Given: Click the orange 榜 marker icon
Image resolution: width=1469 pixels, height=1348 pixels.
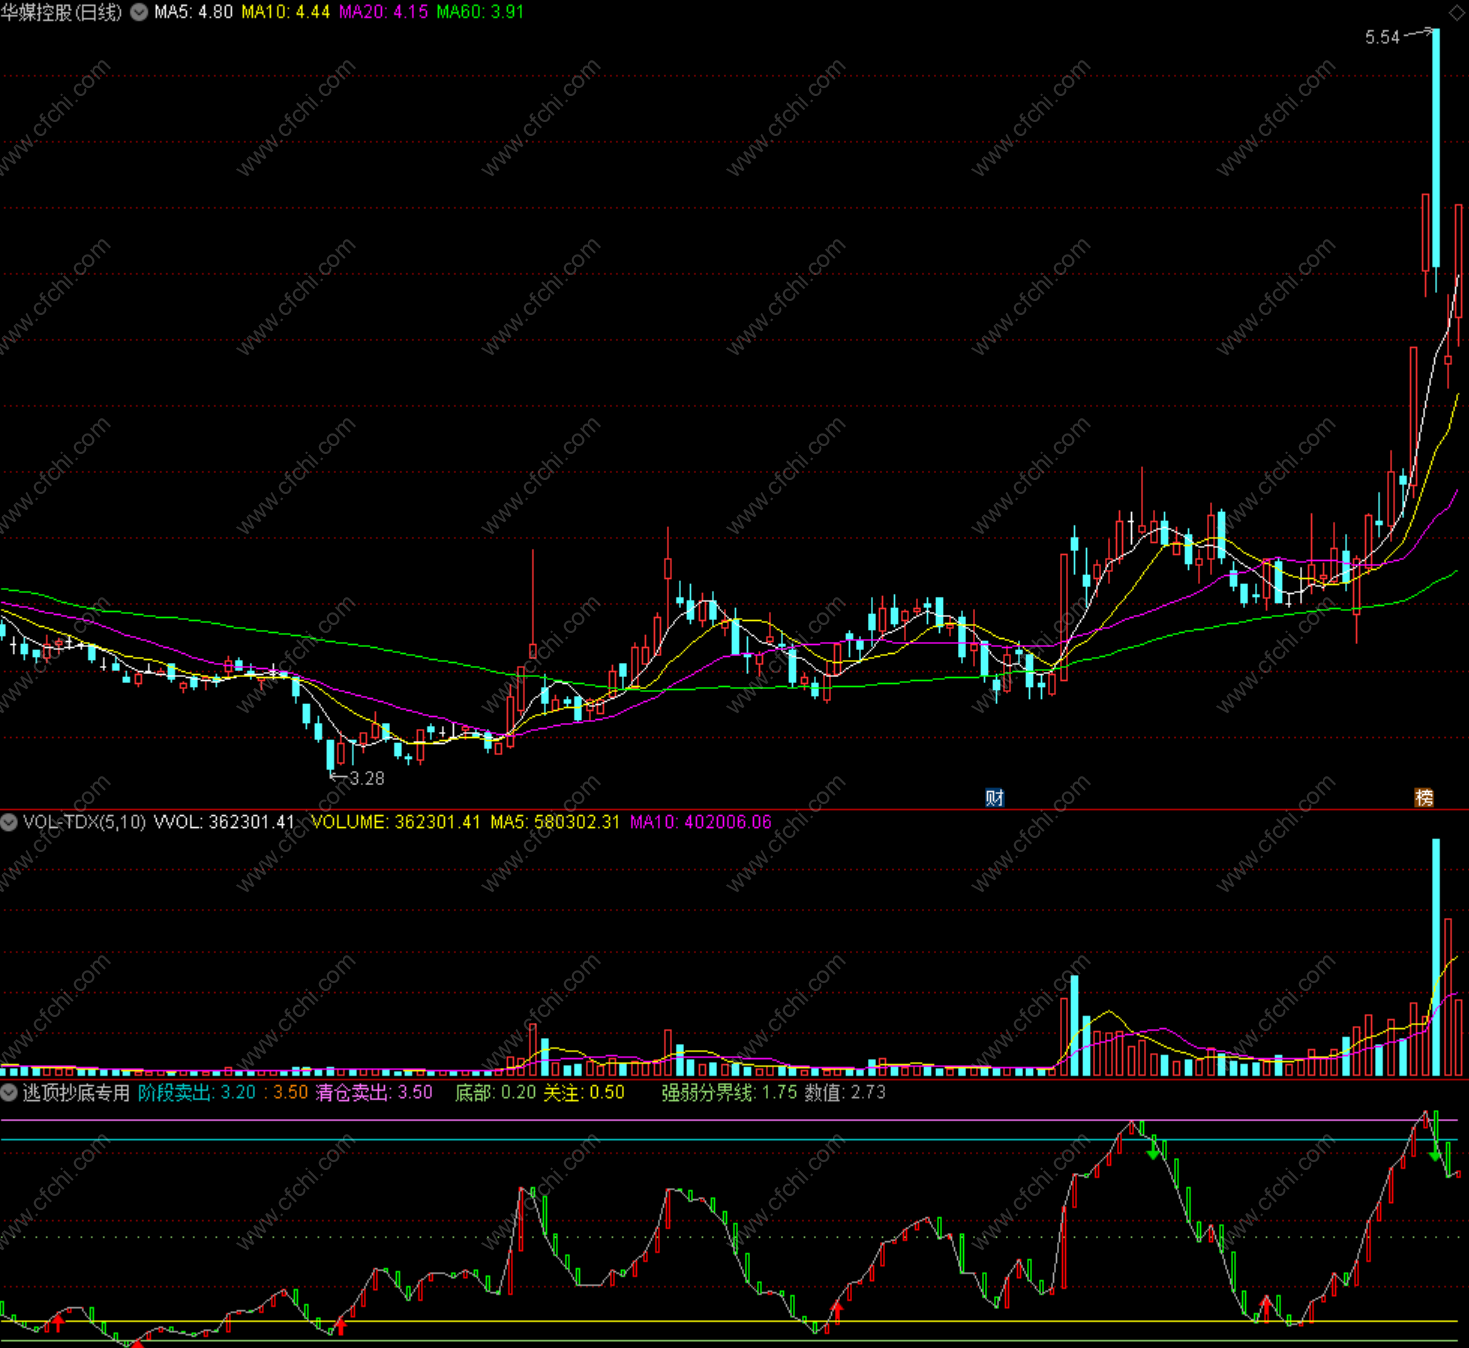Looking at the screenshot, I should point(1424,797).
